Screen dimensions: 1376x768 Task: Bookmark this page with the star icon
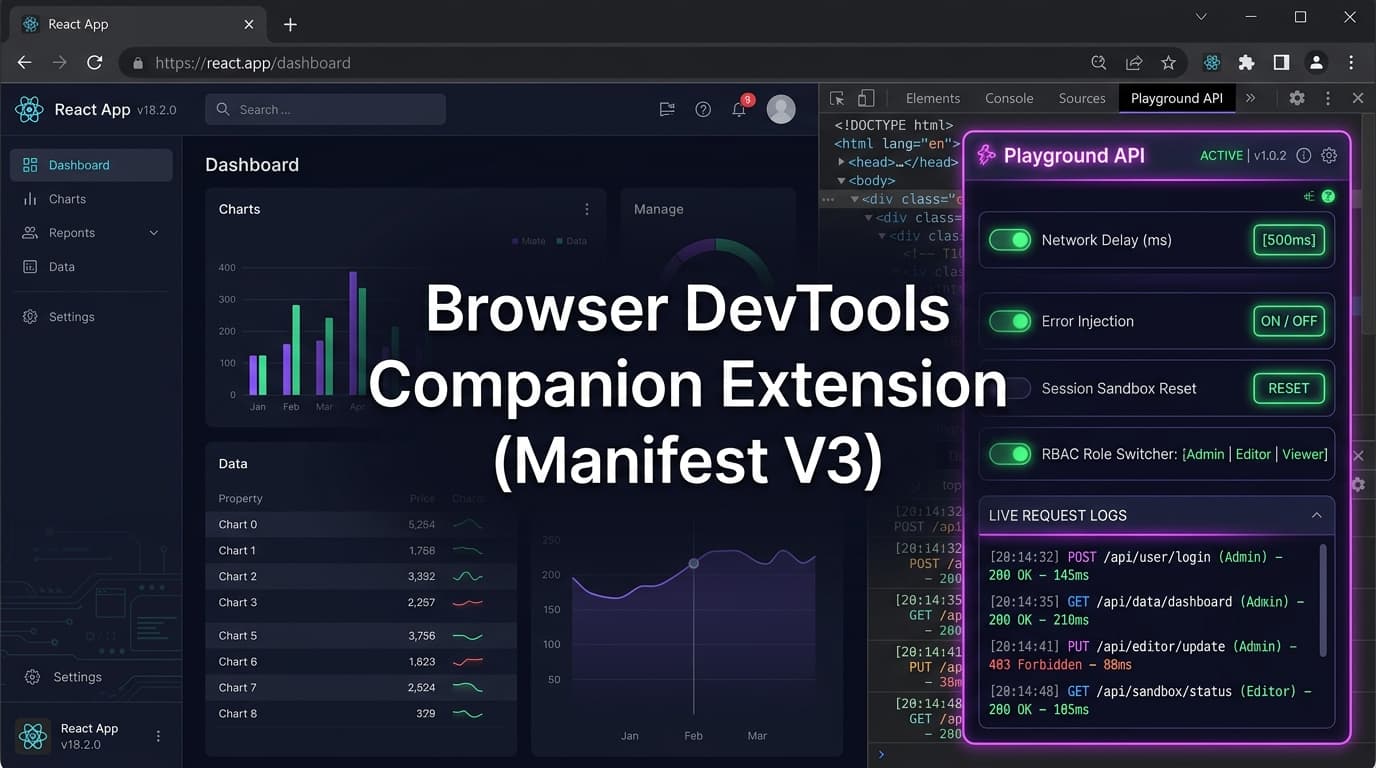click(1168, 62)
